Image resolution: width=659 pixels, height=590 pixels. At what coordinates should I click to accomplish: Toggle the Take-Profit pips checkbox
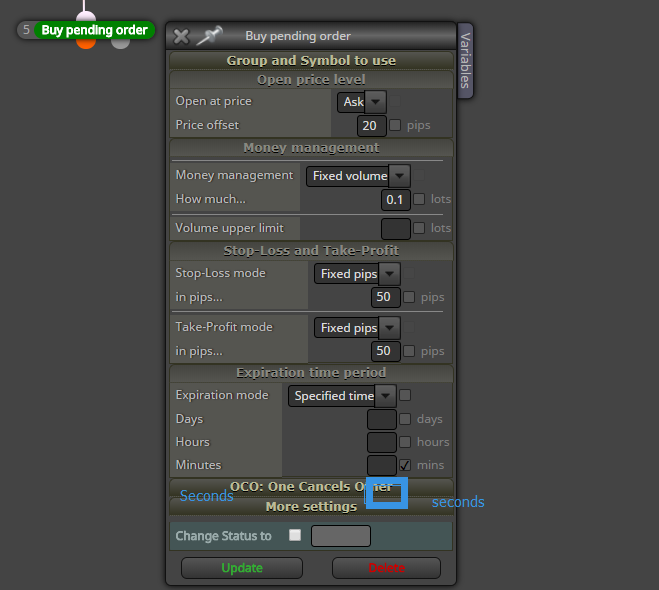(409, 351)
